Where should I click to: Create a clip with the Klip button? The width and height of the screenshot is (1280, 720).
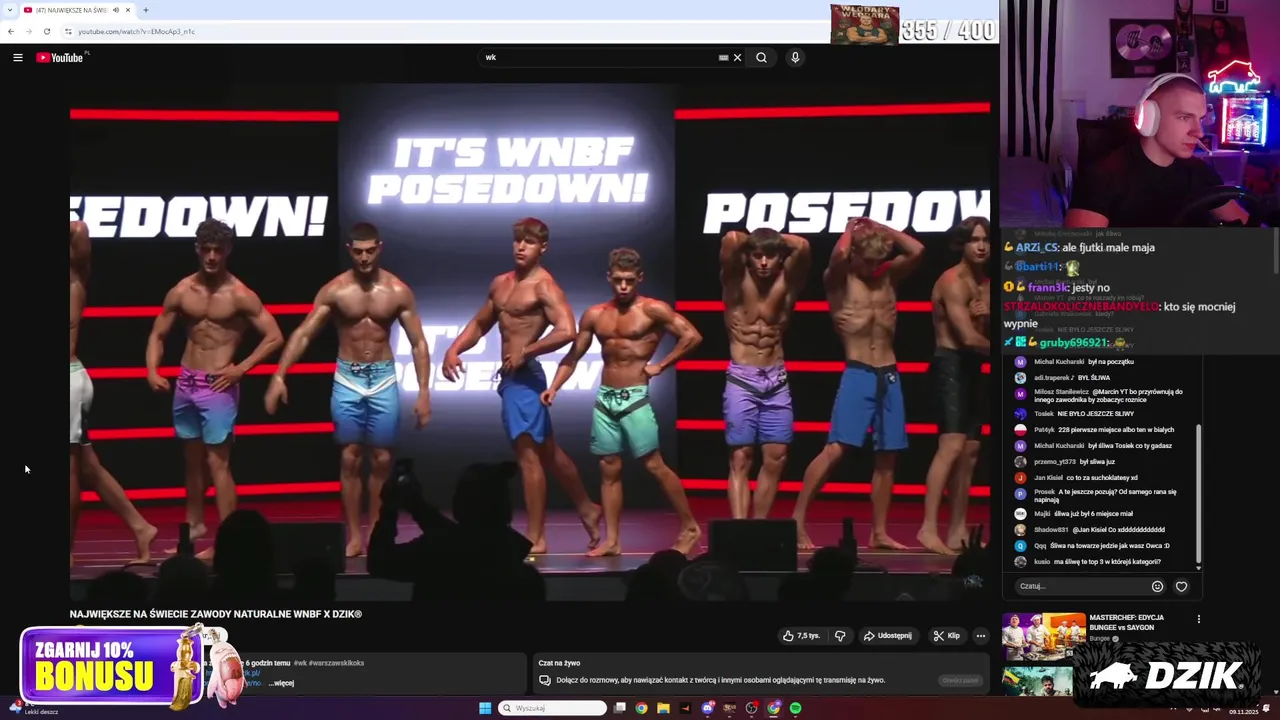(946, 636)
